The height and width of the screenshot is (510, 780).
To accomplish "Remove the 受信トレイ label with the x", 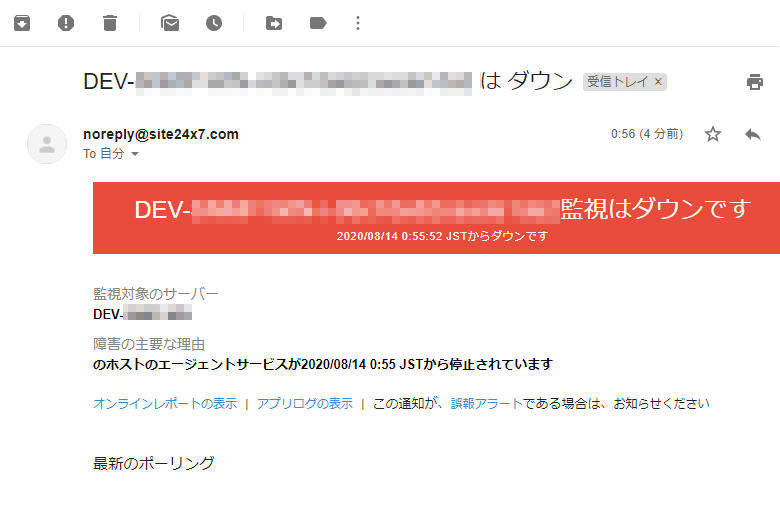I will (x=658, y=81).
